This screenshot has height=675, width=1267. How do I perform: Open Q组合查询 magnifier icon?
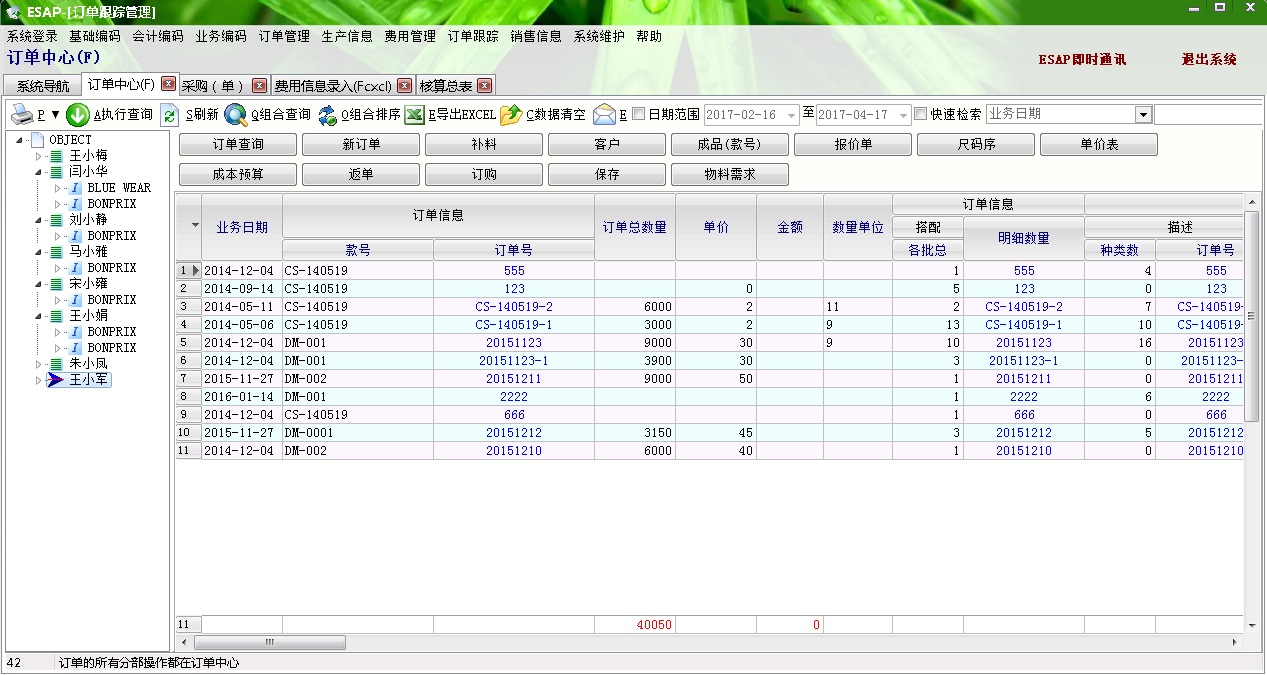click(x=235, y=115)
